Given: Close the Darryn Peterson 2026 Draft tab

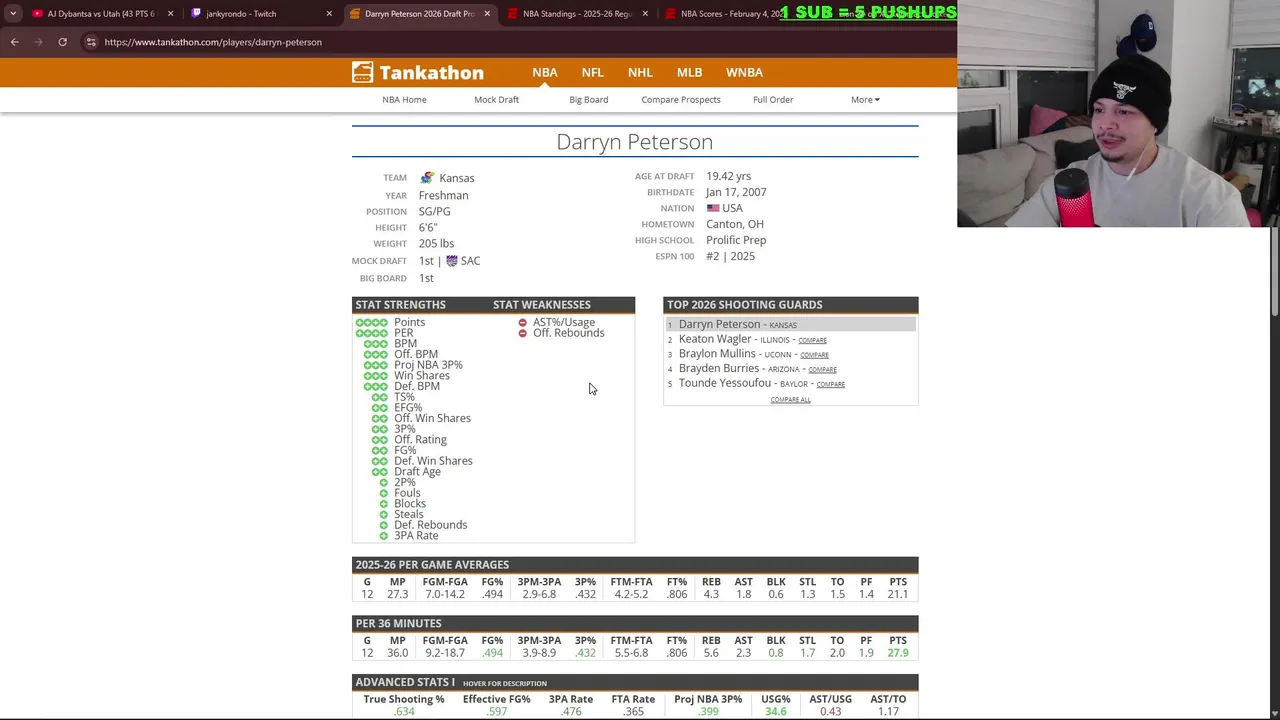Looking at the screenshot, I should pos(487,14).
